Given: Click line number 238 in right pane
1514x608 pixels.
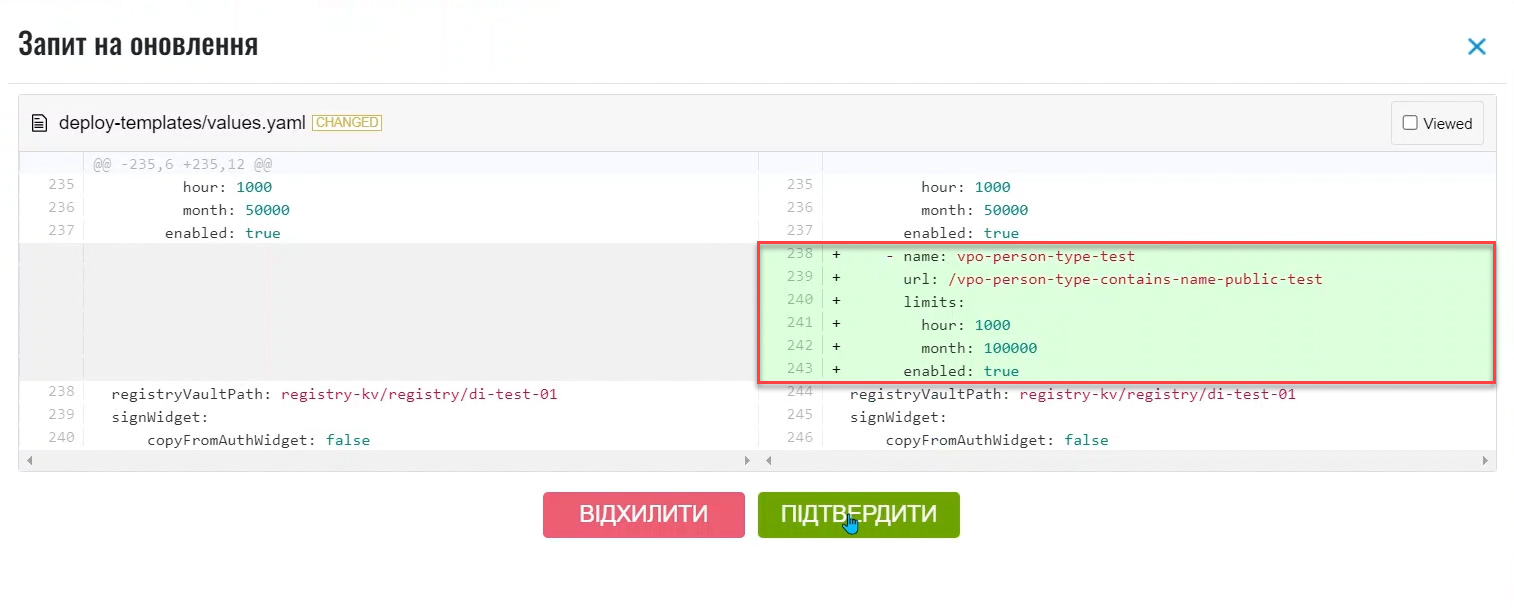Looking at the screenshot, I should pyautogui.click(x=800, y=254).
